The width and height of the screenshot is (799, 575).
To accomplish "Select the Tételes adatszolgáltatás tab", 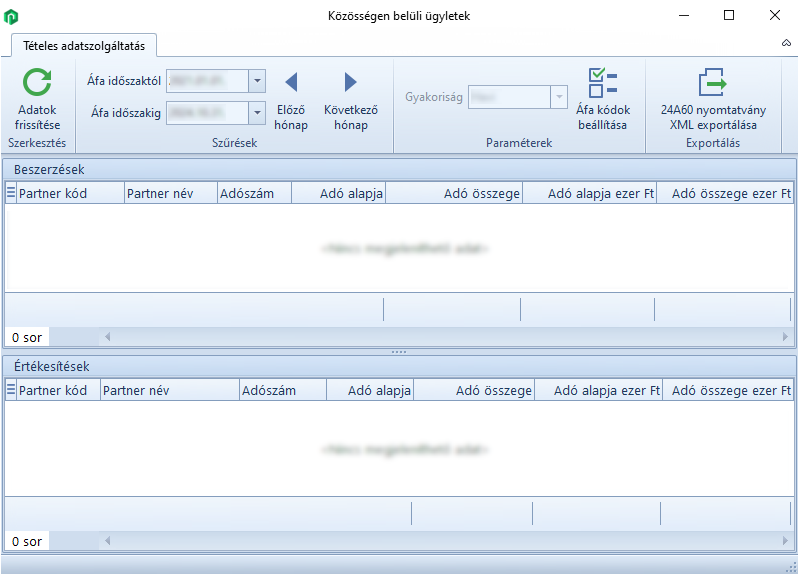I will pos(84,44).
